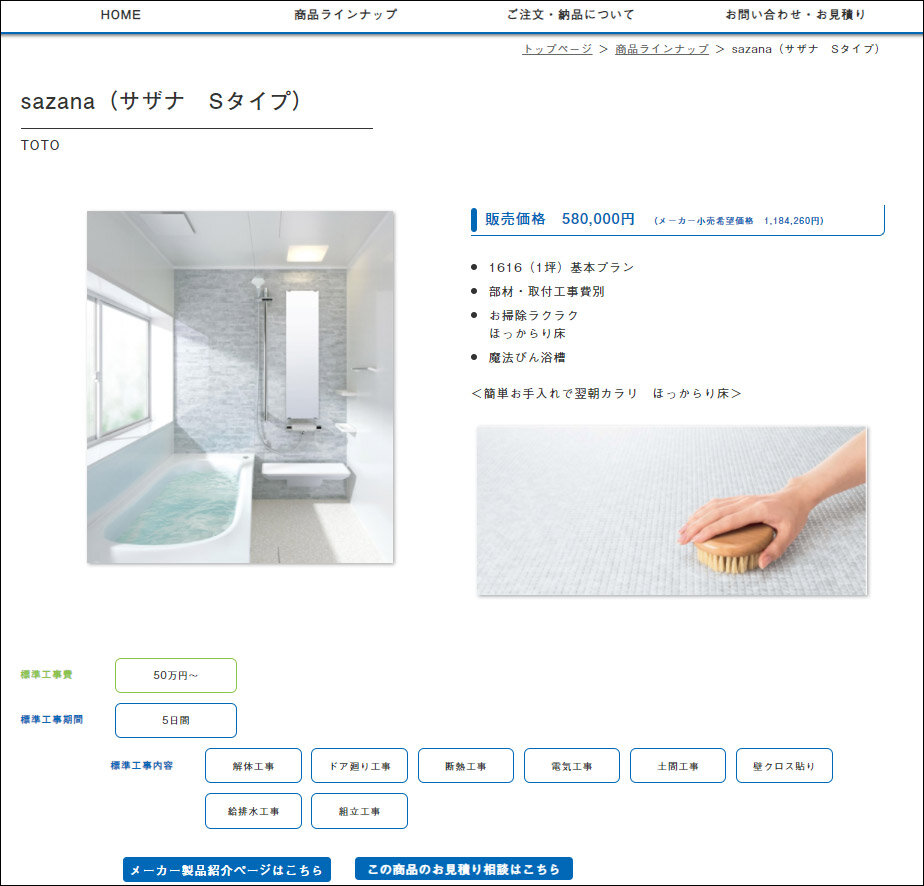Viewport: 924px width, 886px height.
Task: Click the 断熱工事 tag
Action: [x=466, y=766]
